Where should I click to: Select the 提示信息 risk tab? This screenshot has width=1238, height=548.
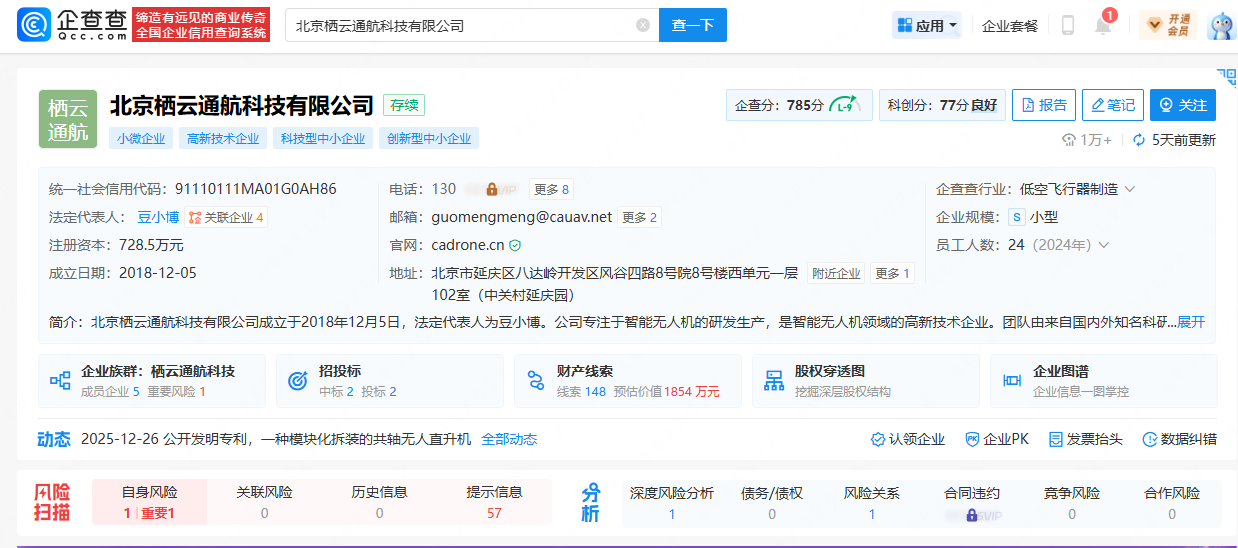coord(494,502)
